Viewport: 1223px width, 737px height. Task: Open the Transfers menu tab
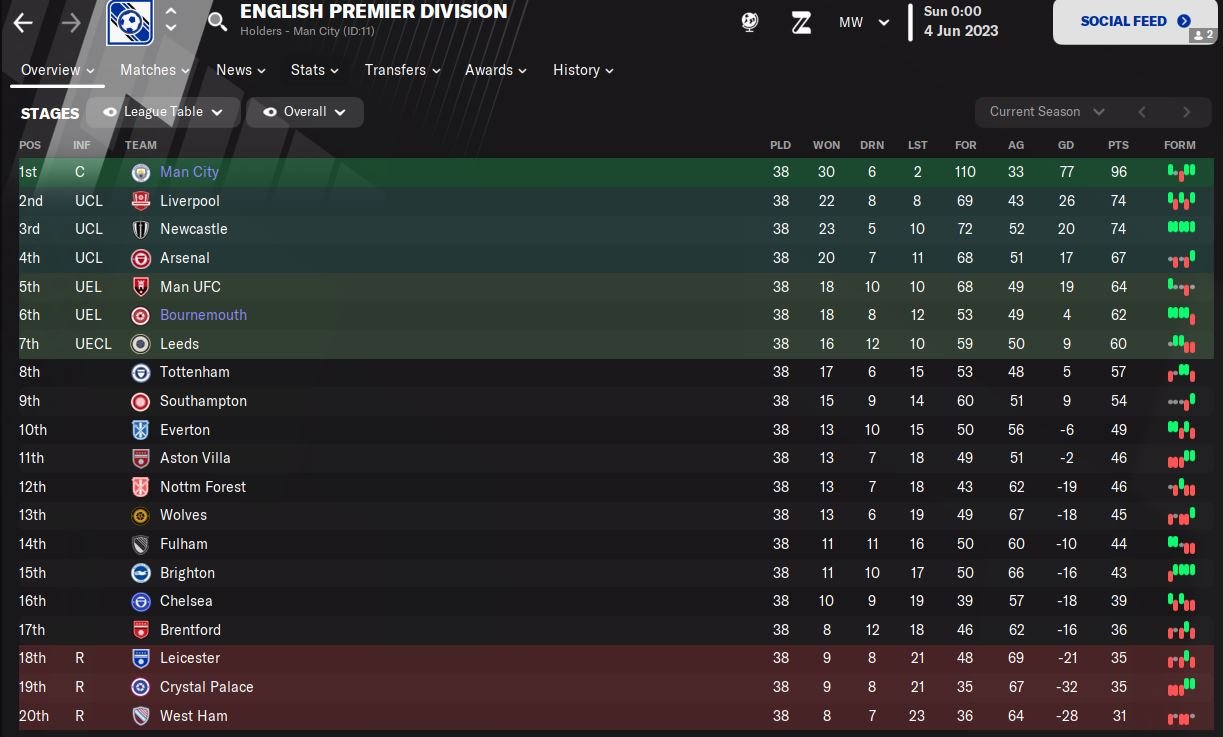click(x=402, y=70)
